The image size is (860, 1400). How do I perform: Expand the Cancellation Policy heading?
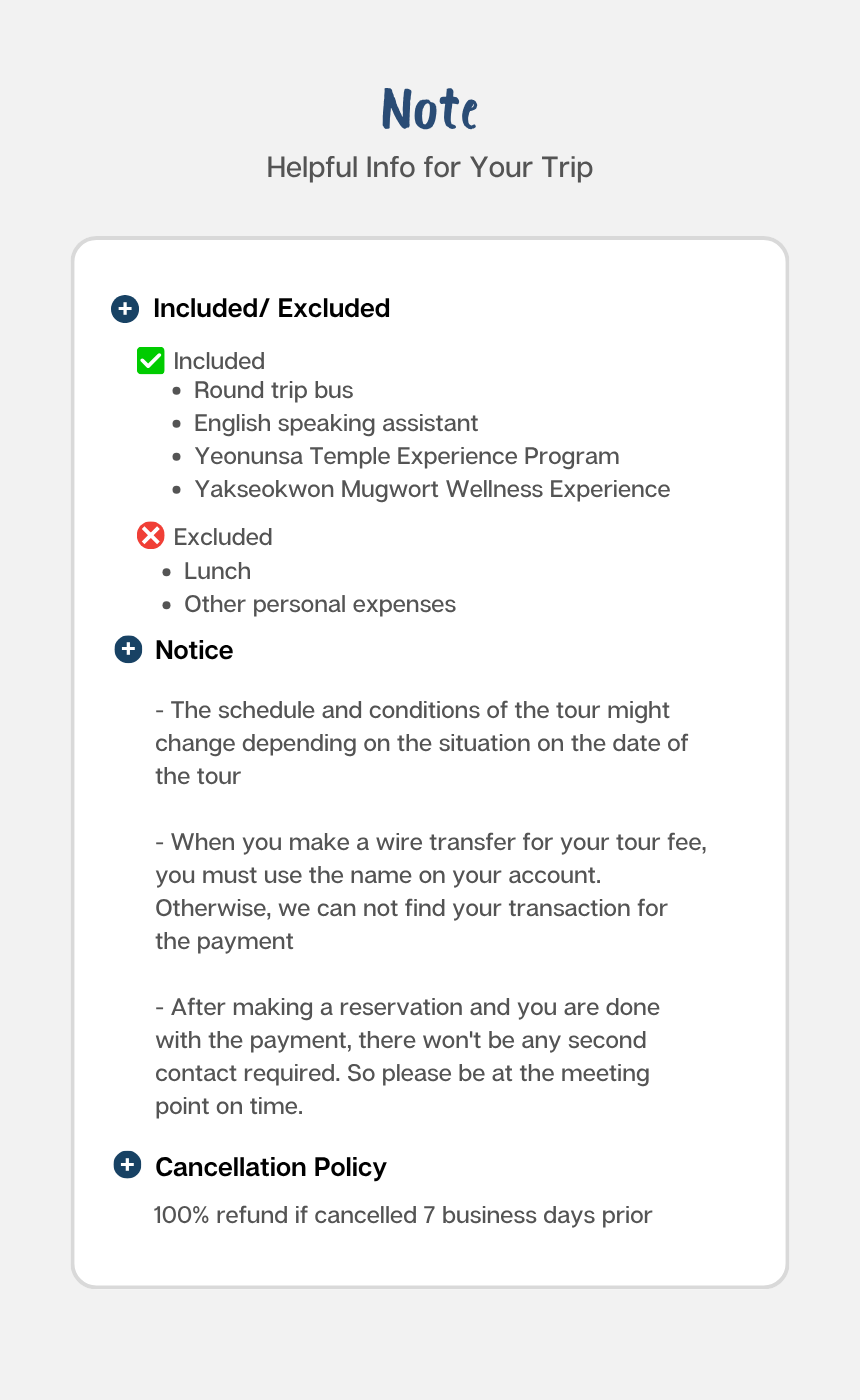coord(271,1167)
